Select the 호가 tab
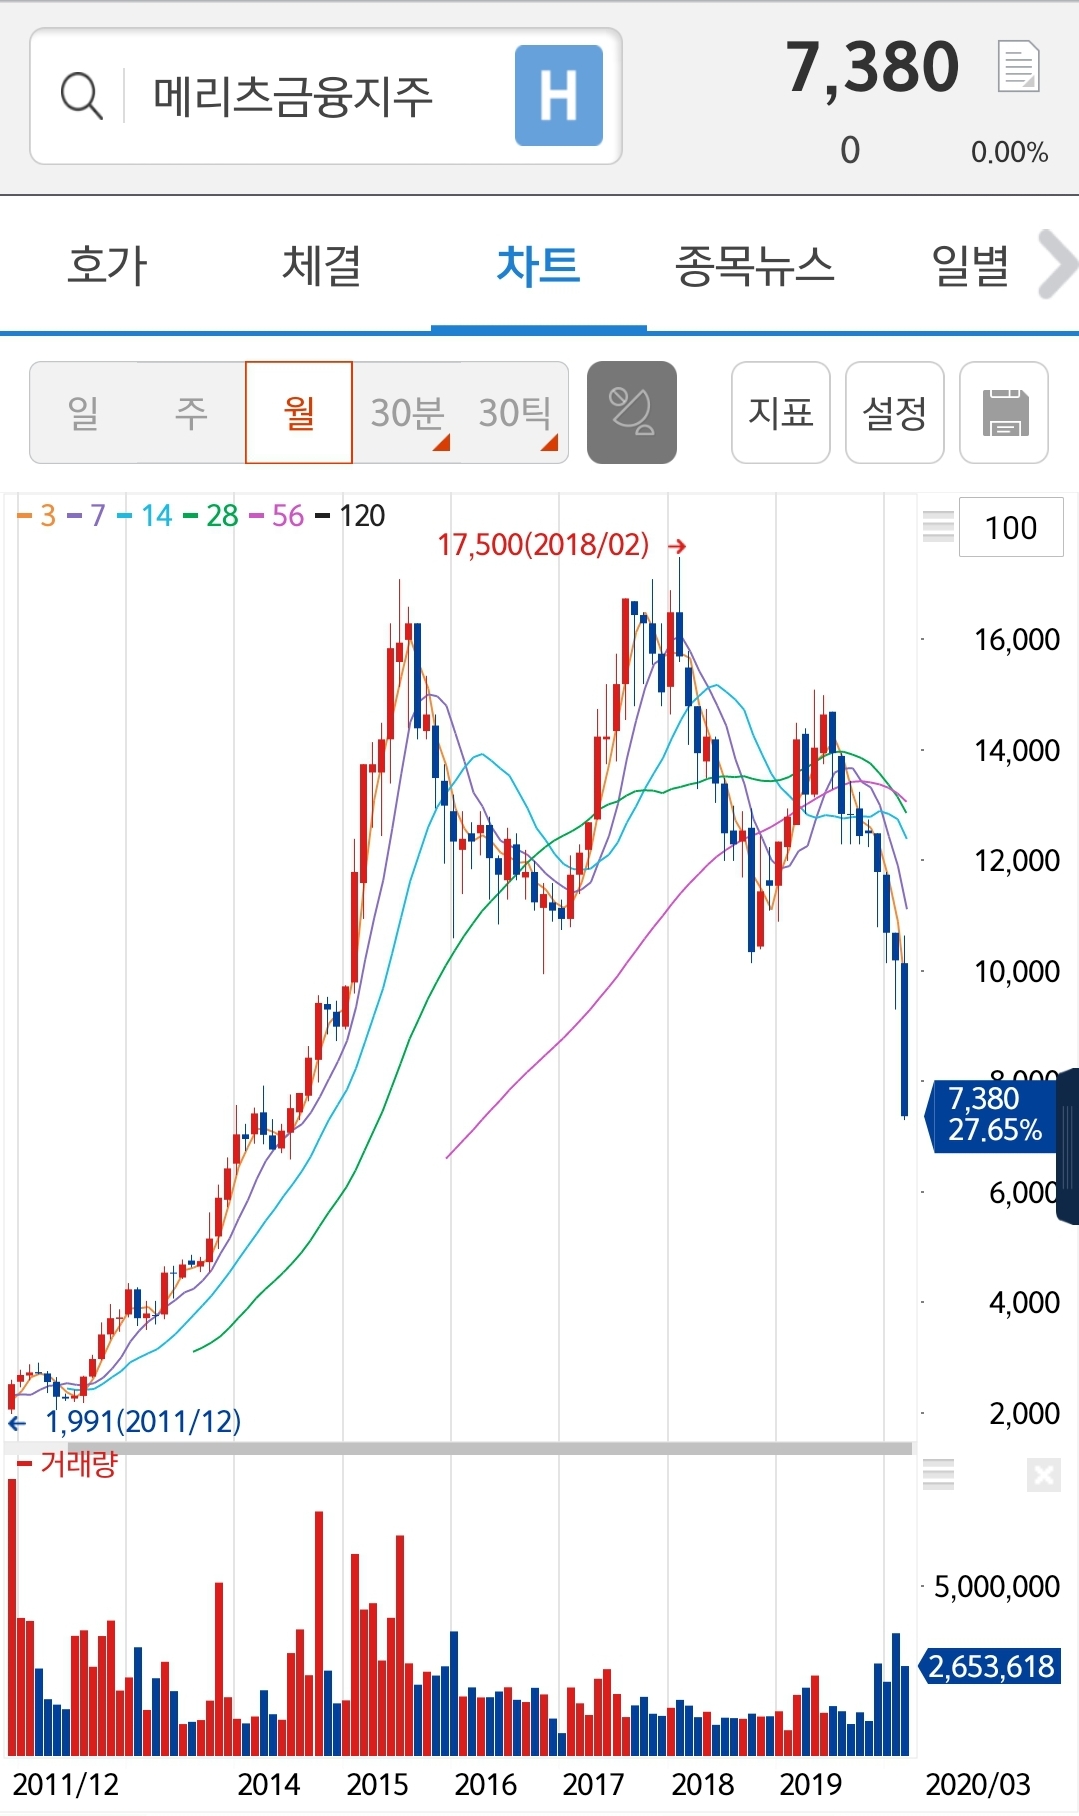Screen dimensions: 1079x1816 pos(107,265)
